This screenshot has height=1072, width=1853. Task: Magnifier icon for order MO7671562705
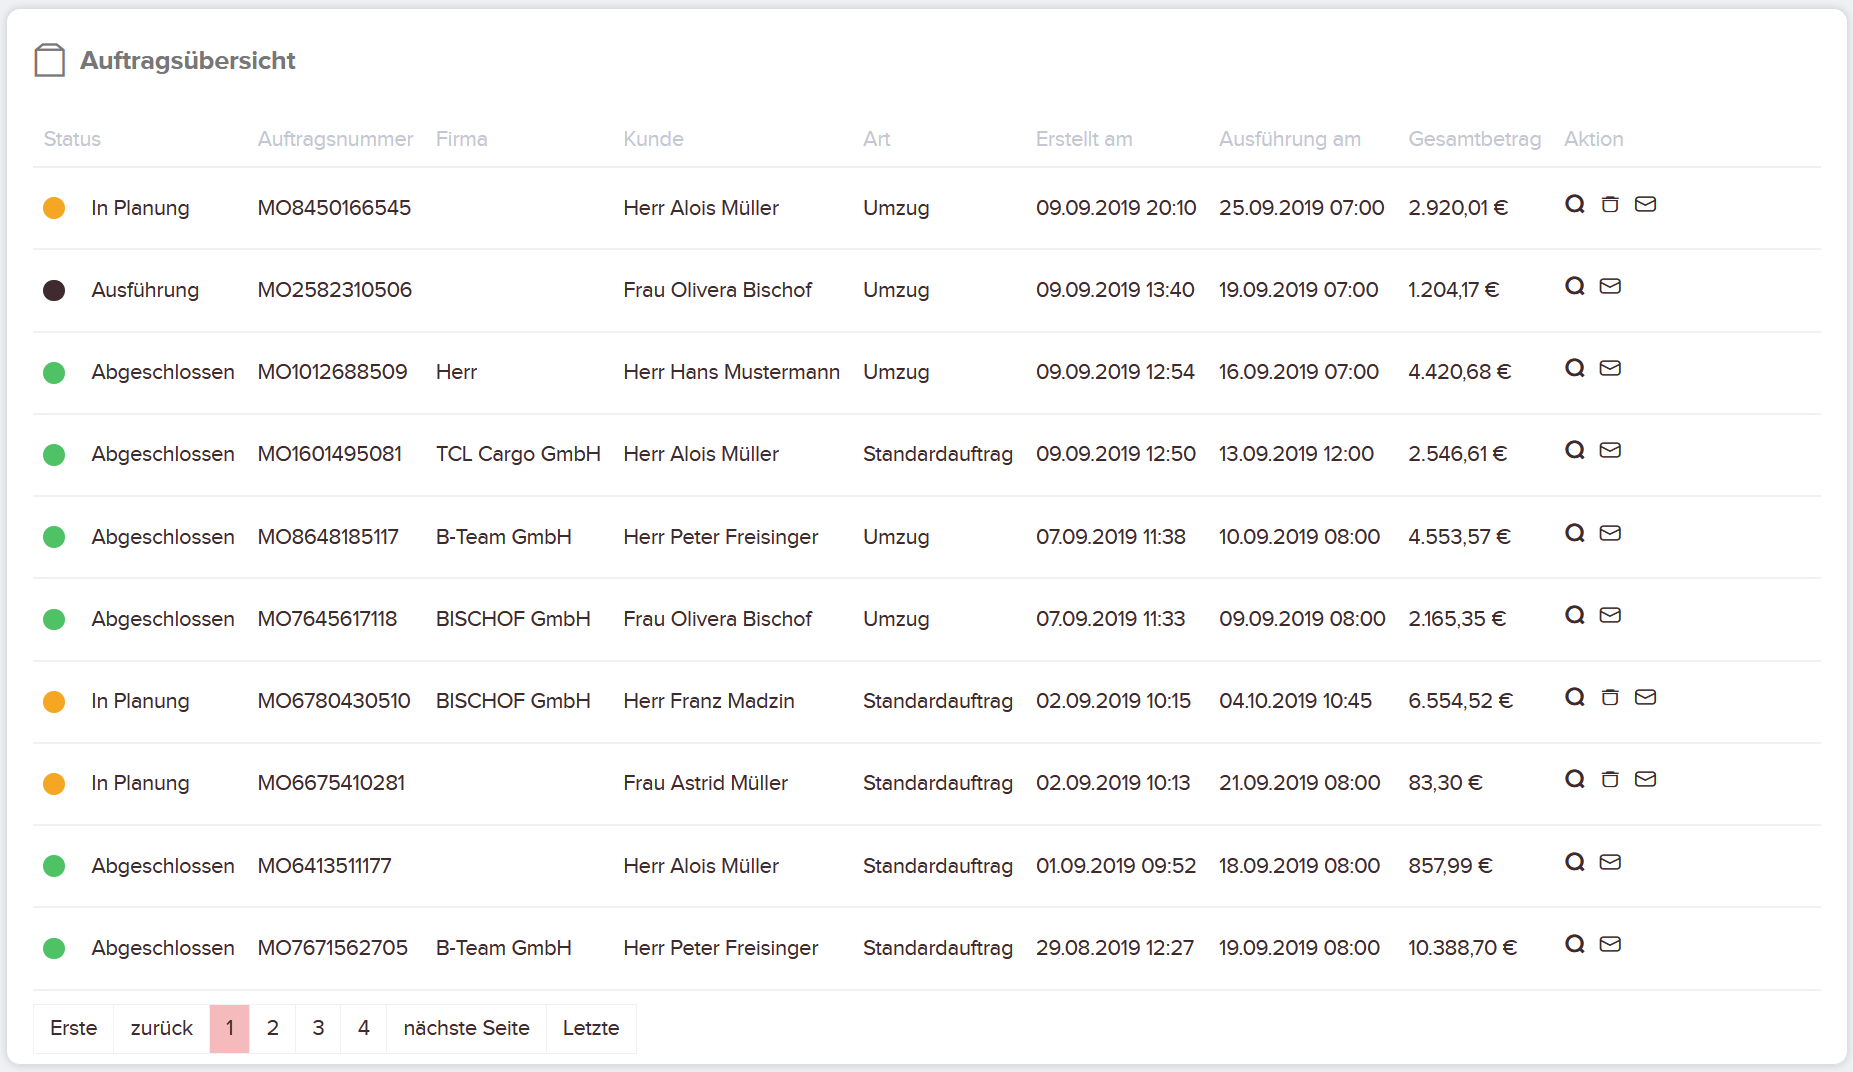[x=1575, y=944]
